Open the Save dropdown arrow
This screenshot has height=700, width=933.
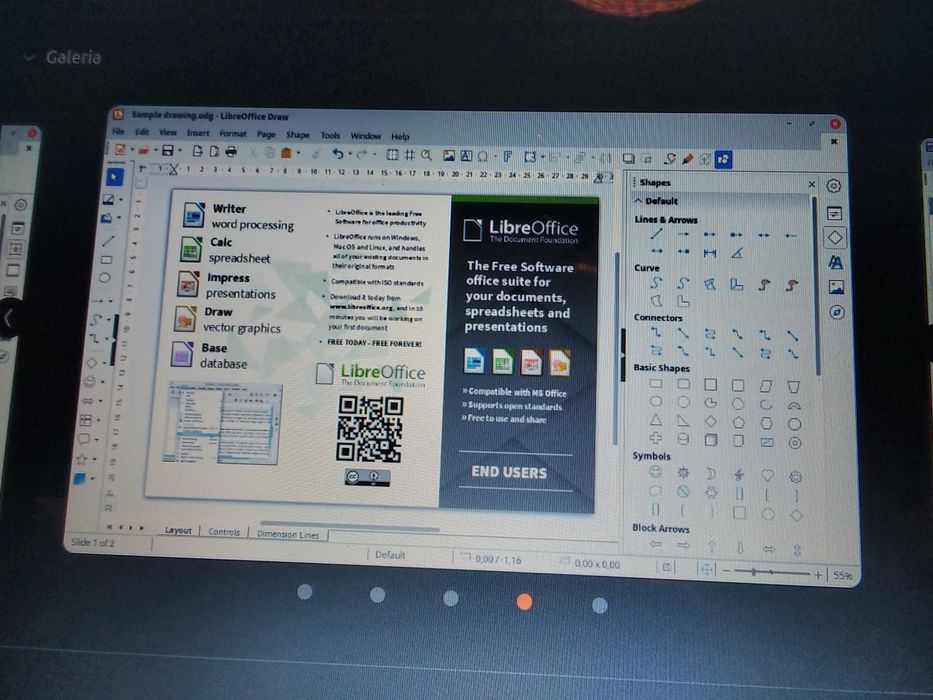point(180,151)
